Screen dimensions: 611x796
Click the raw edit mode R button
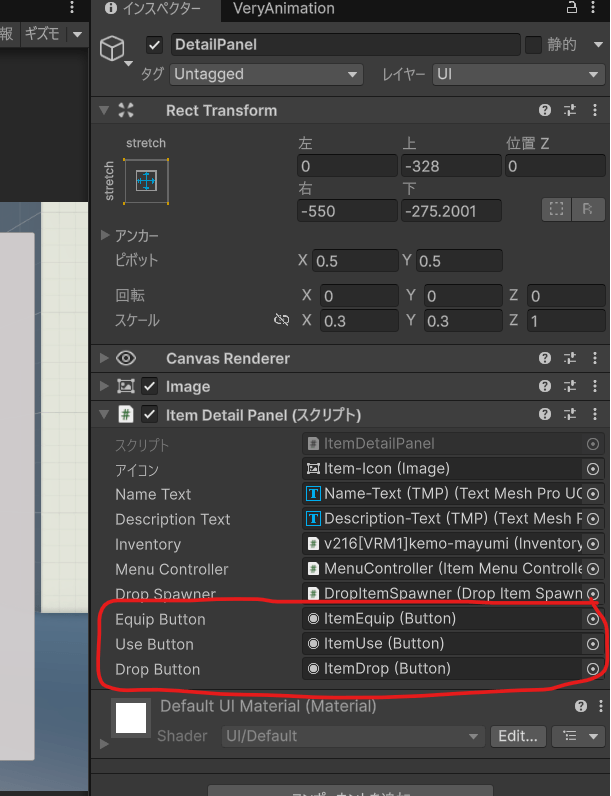point(589,209)
